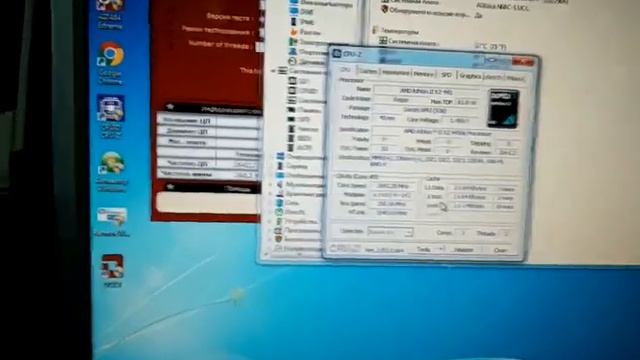640x360 pixels.
Task: Open the Tools dropdown arrow in CPU-Z
Action: pos(442,249)
